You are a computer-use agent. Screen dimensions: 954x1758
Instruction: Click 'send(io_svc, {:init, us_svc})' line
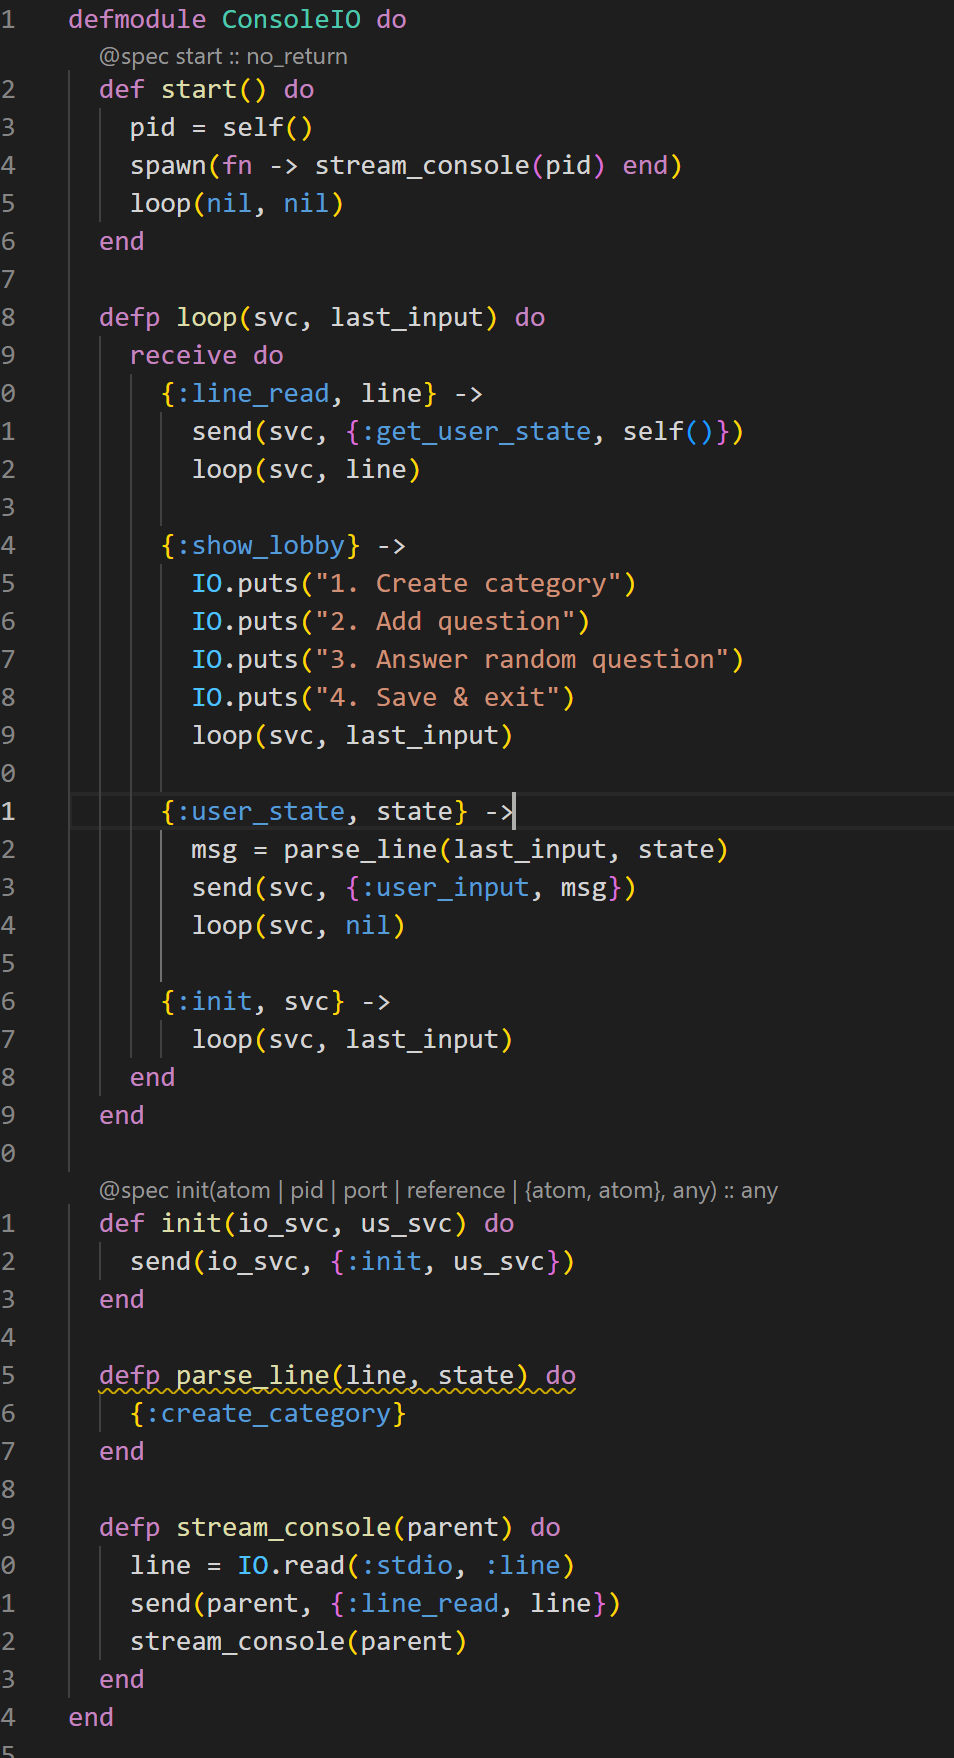[352, 1262]
